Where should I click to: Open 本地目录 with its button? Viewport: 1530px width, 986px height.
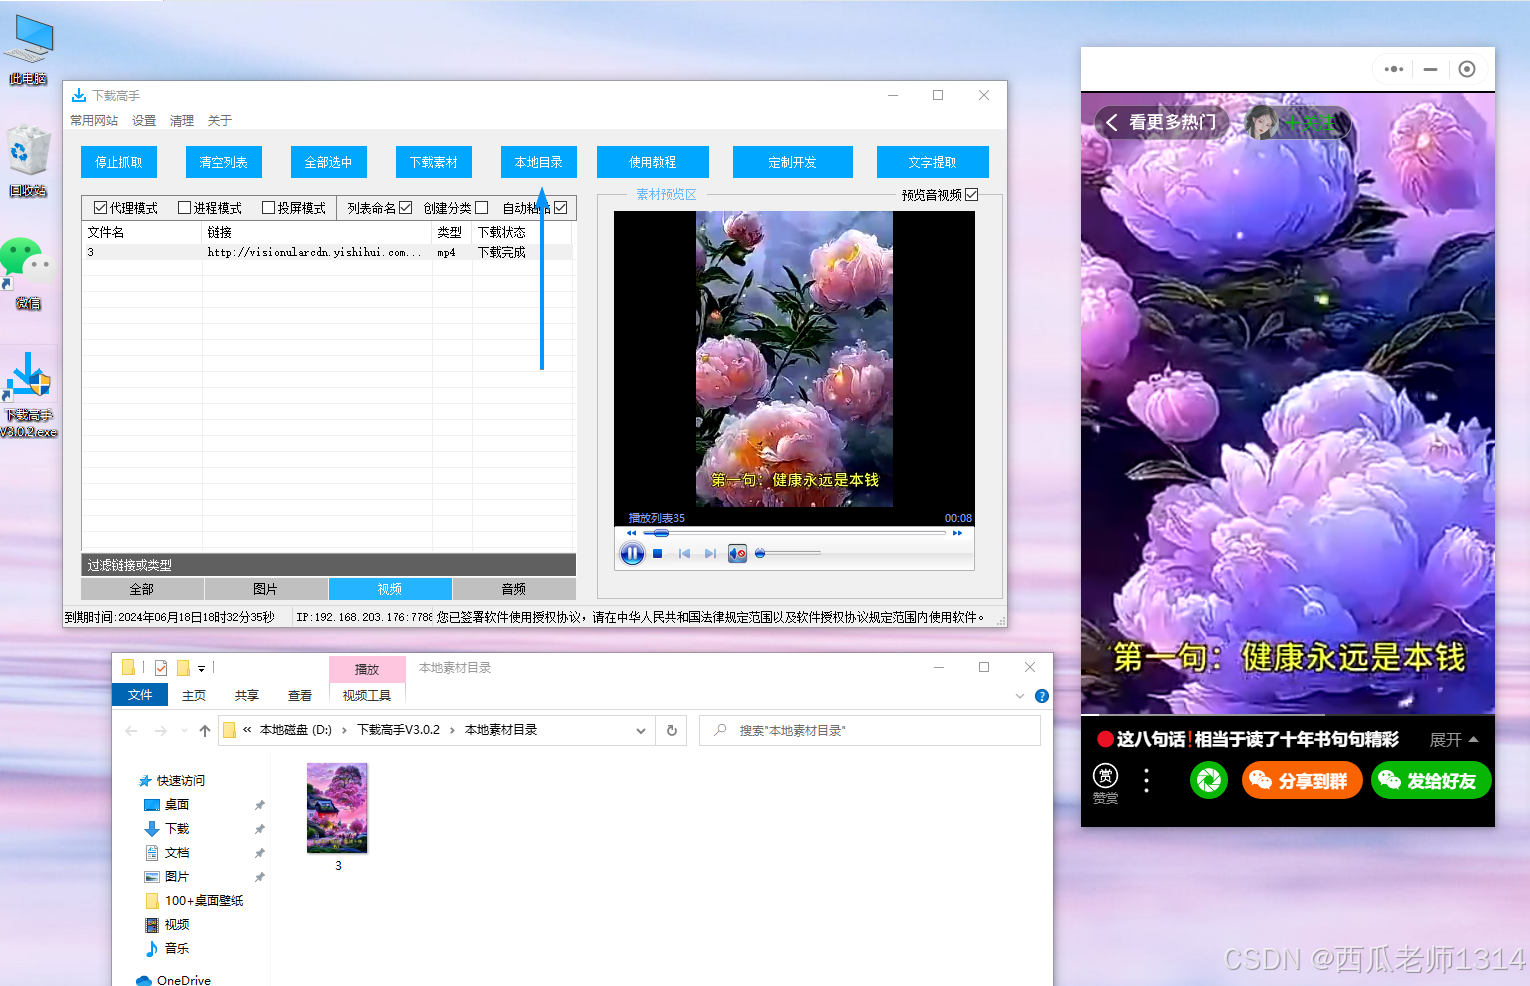pos(539,162)
